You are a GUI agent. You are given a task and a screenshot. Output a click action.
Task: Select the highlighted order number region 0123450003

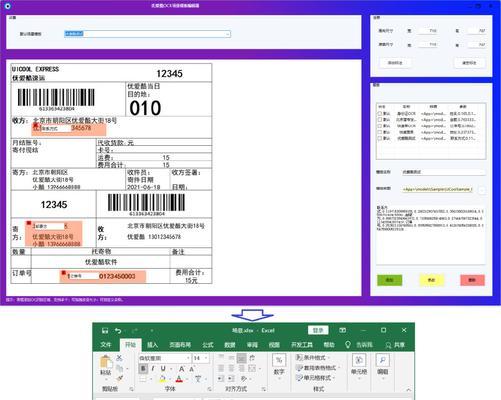point(103,276)
